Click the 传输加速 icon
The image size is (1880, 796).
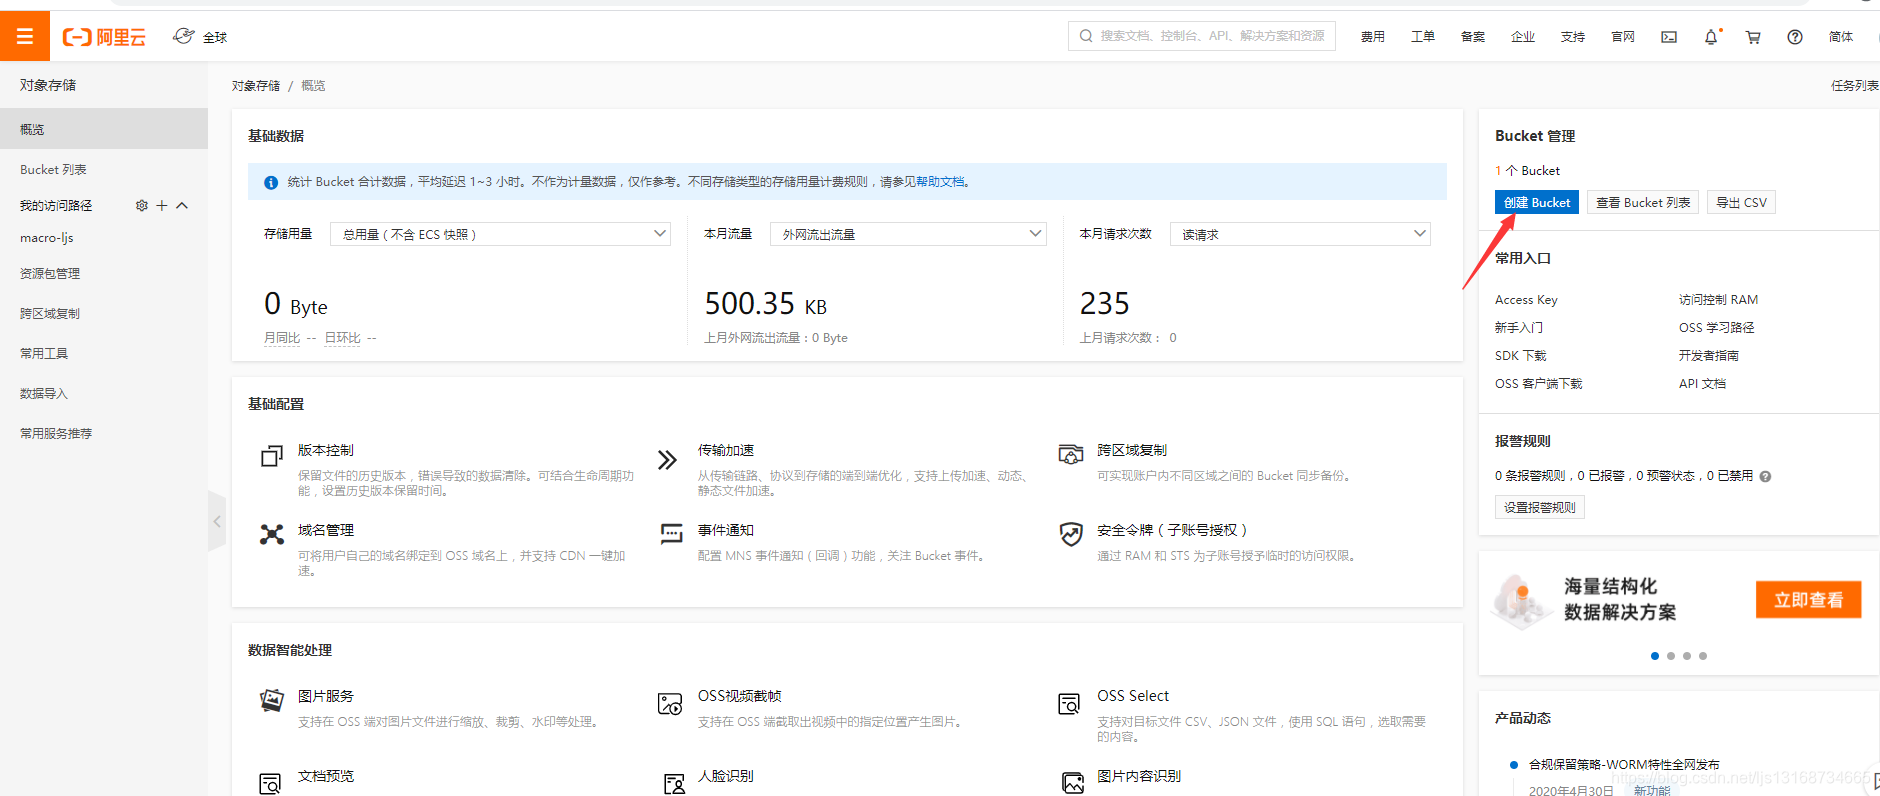667,460
